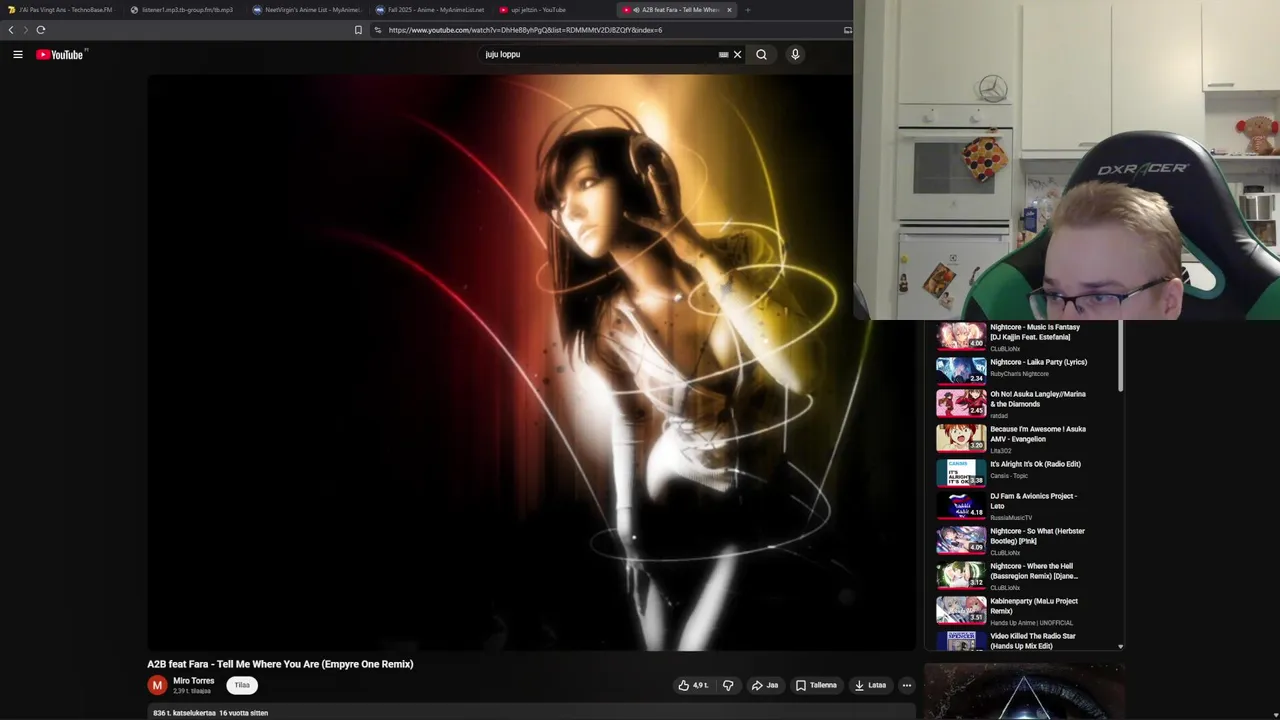Click the playlist scroll-down arrow
Screen dimensions: 1280x720
1120,647
